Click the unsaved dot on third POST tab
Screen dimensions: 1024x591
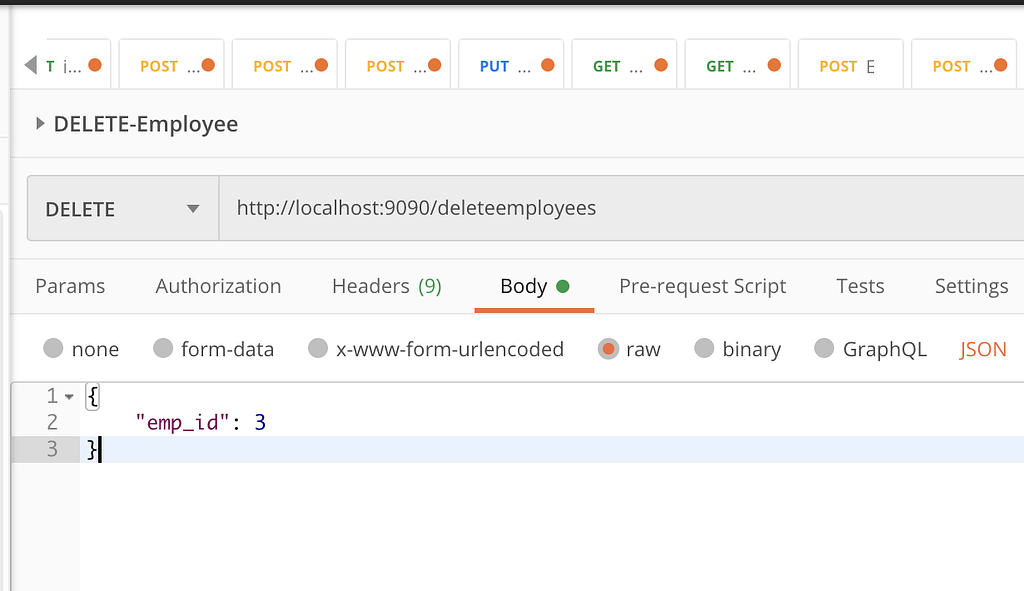tap(434, 65)
